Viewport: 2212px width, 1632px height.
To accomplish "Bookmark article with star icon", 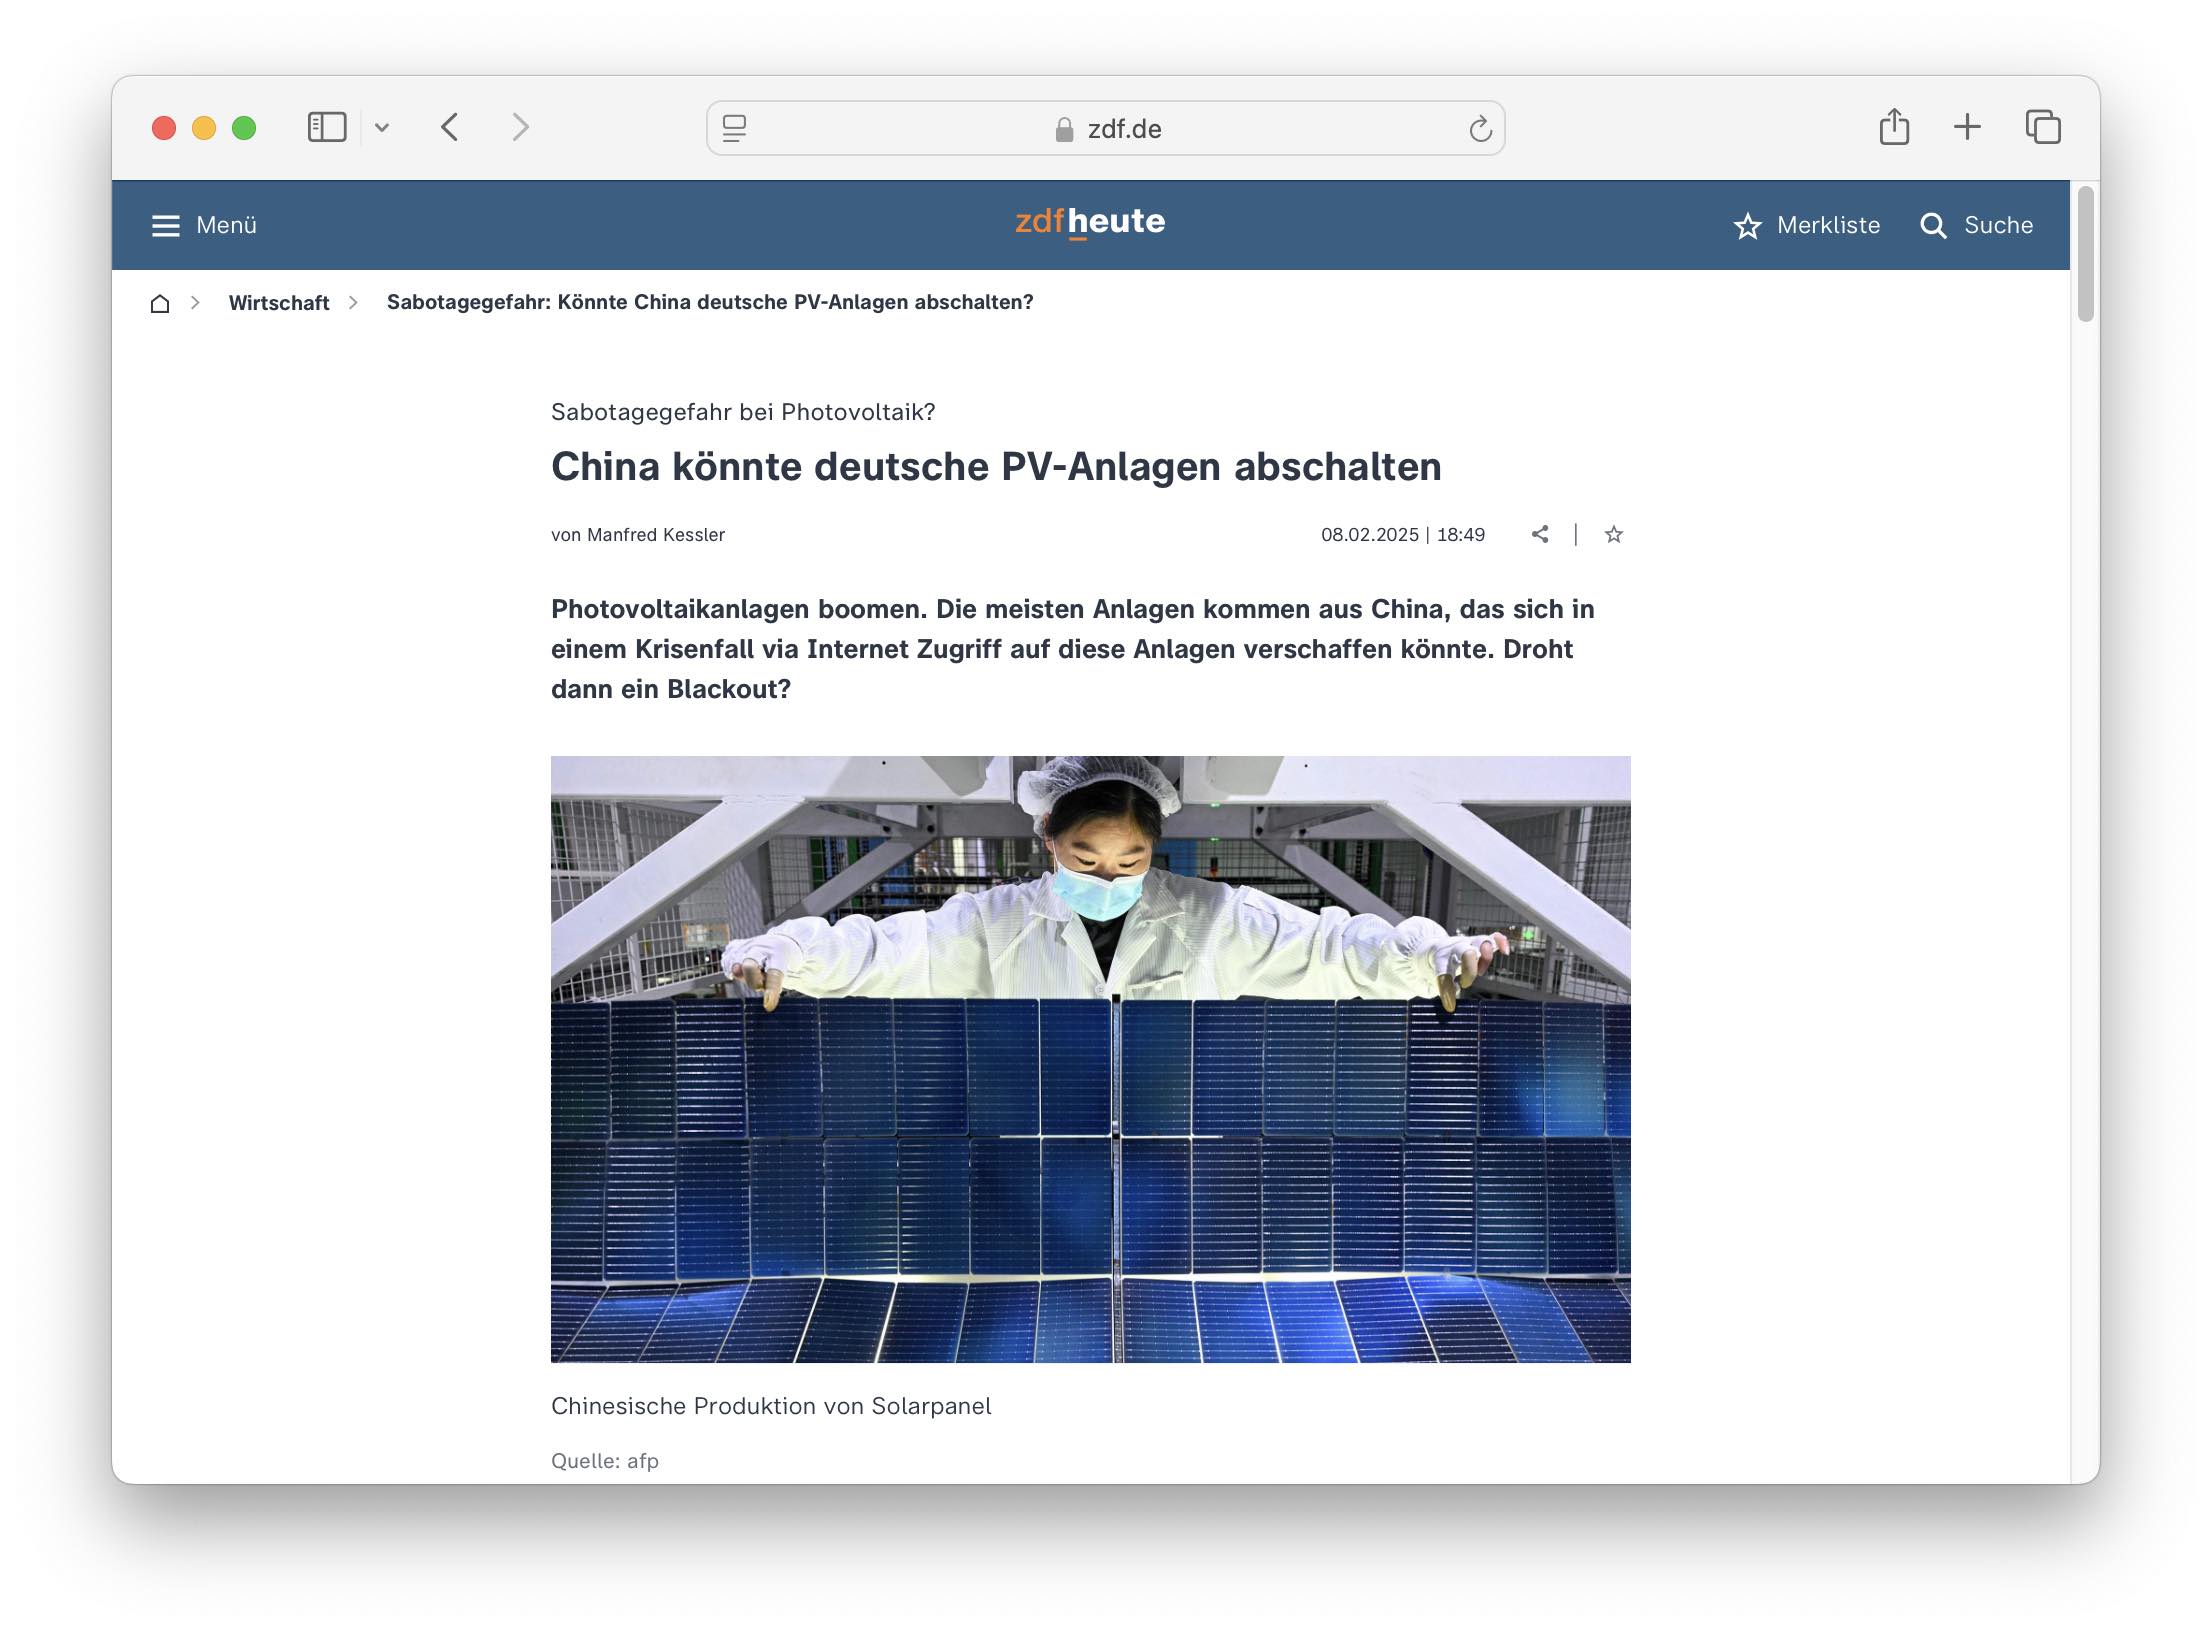I will [x=1614, y=535].
